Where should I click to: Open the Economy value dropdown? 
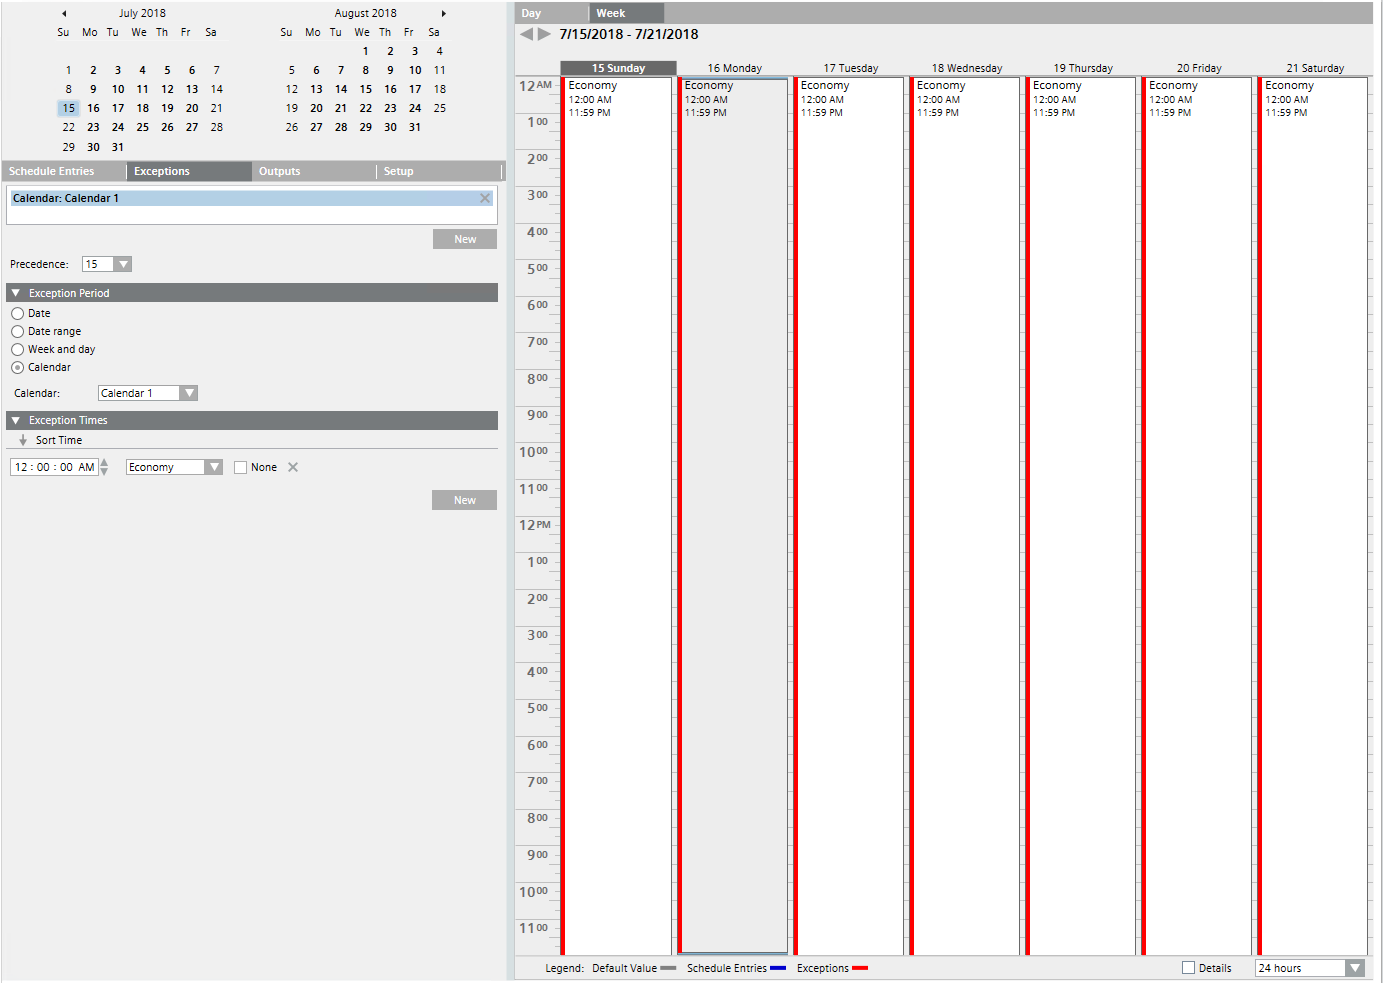pos(214,466)
